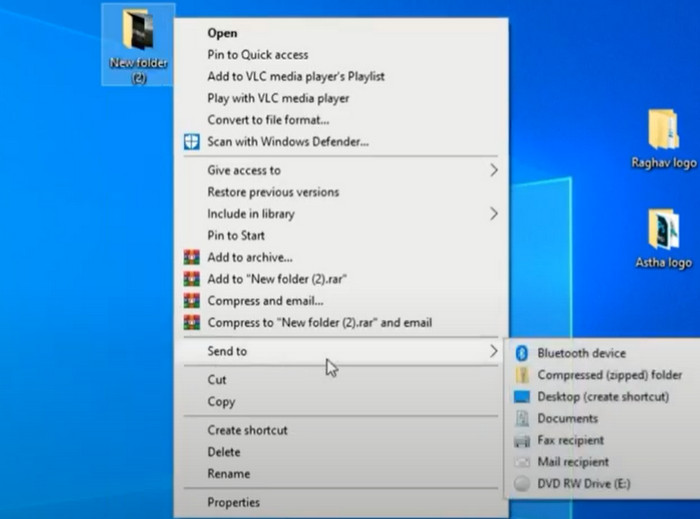The width and height of the screenshot is (700, 519).
Task: Expand the Give access to submenu arrow
Action: [x=493, y=170]
